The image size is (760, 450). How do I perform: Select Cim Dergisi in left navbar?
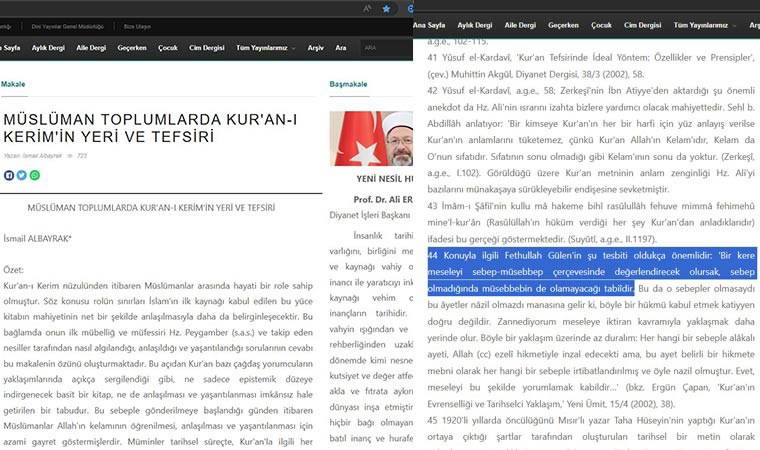click(207, 47)
